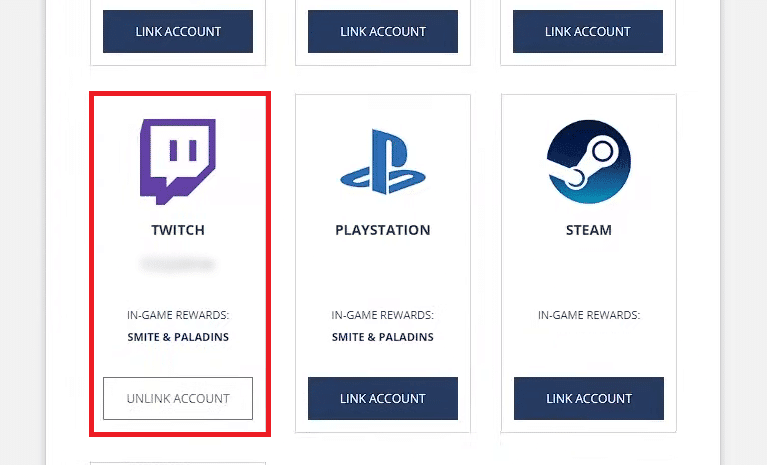This screenshot has width=767, height=465.
Task: Select the STEAM heading text
Action: tap(589, 230)
